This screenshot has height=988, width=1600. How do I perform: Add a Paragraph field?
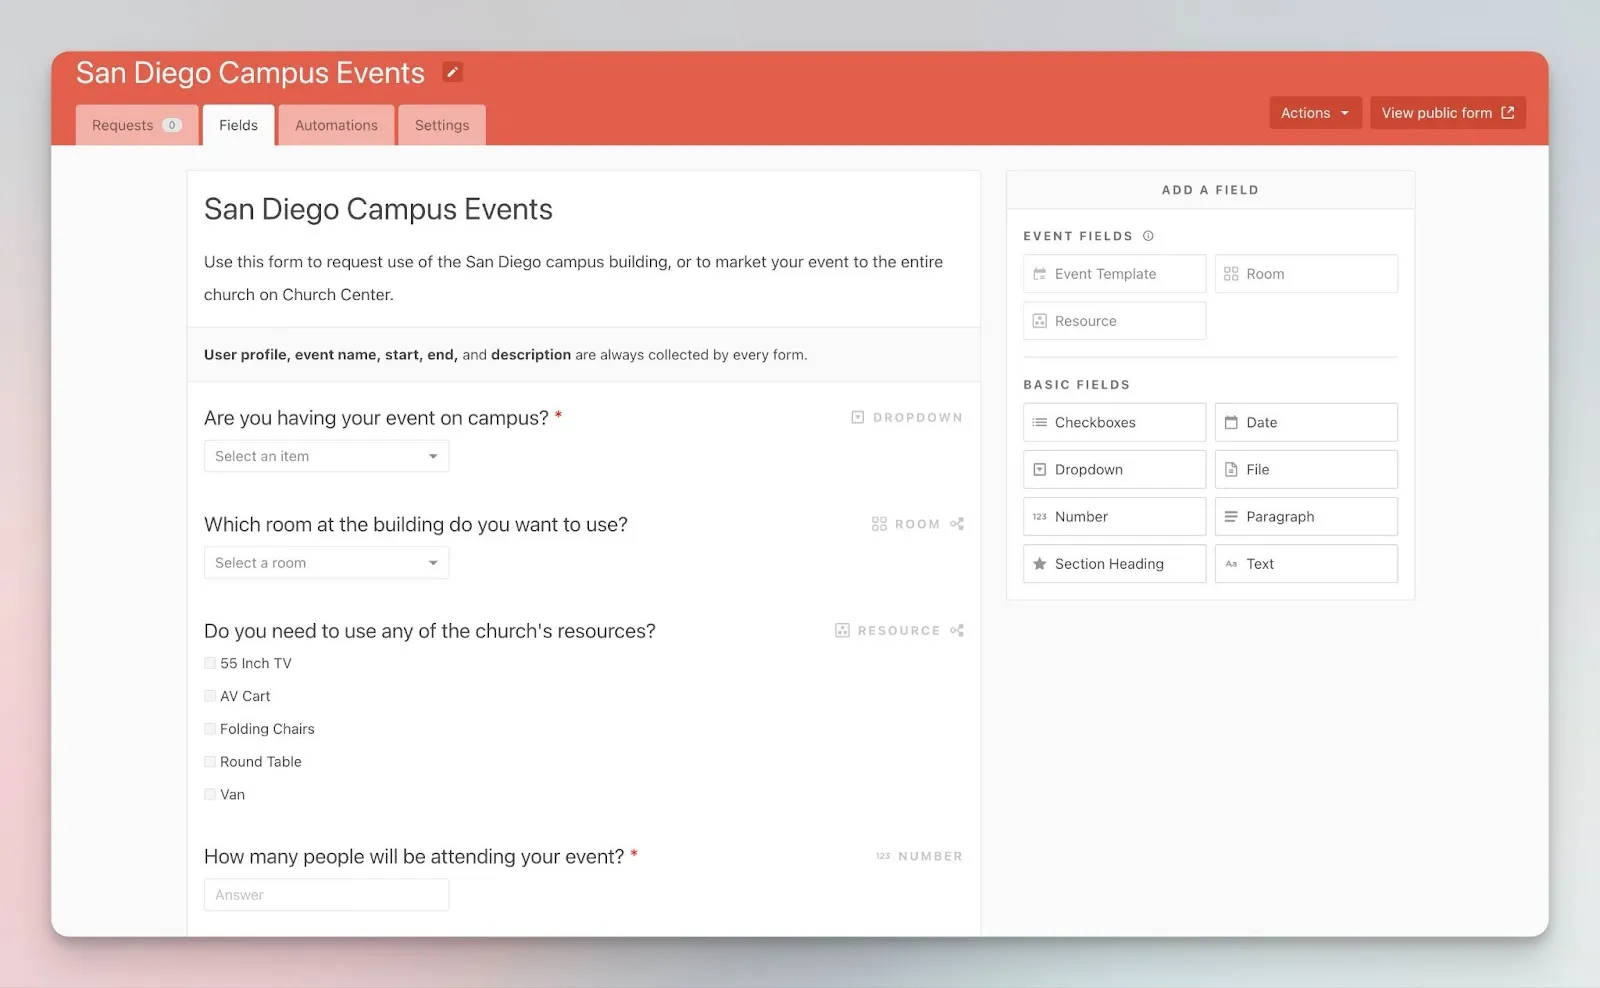(x=1305, y=517)
